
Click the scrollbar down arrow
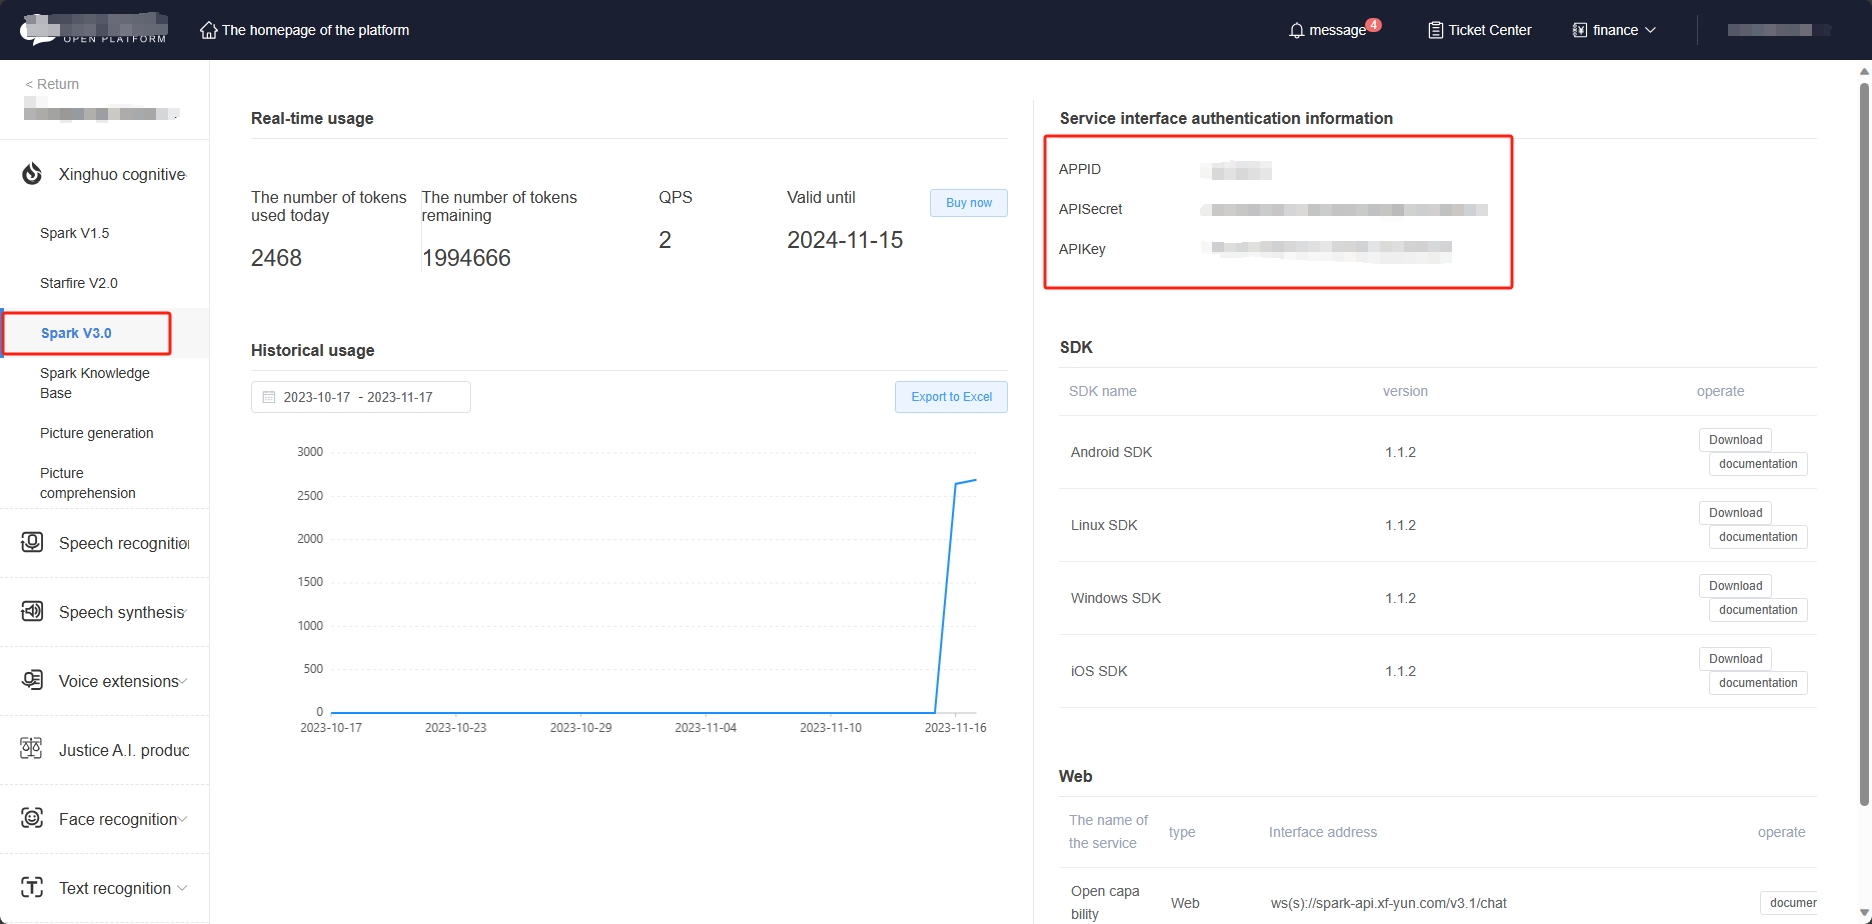(1864, 914)
